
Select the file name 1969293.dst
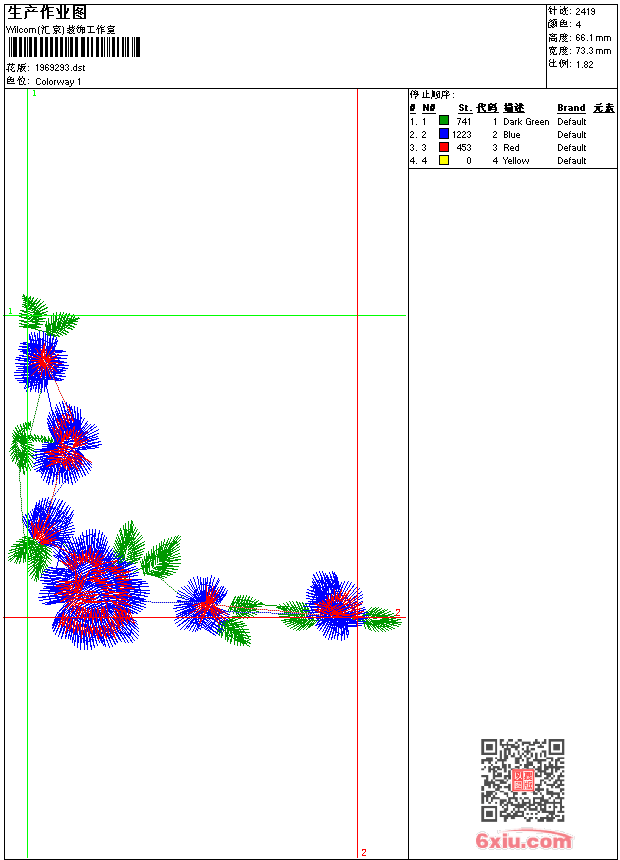click(x=60, y=68)
